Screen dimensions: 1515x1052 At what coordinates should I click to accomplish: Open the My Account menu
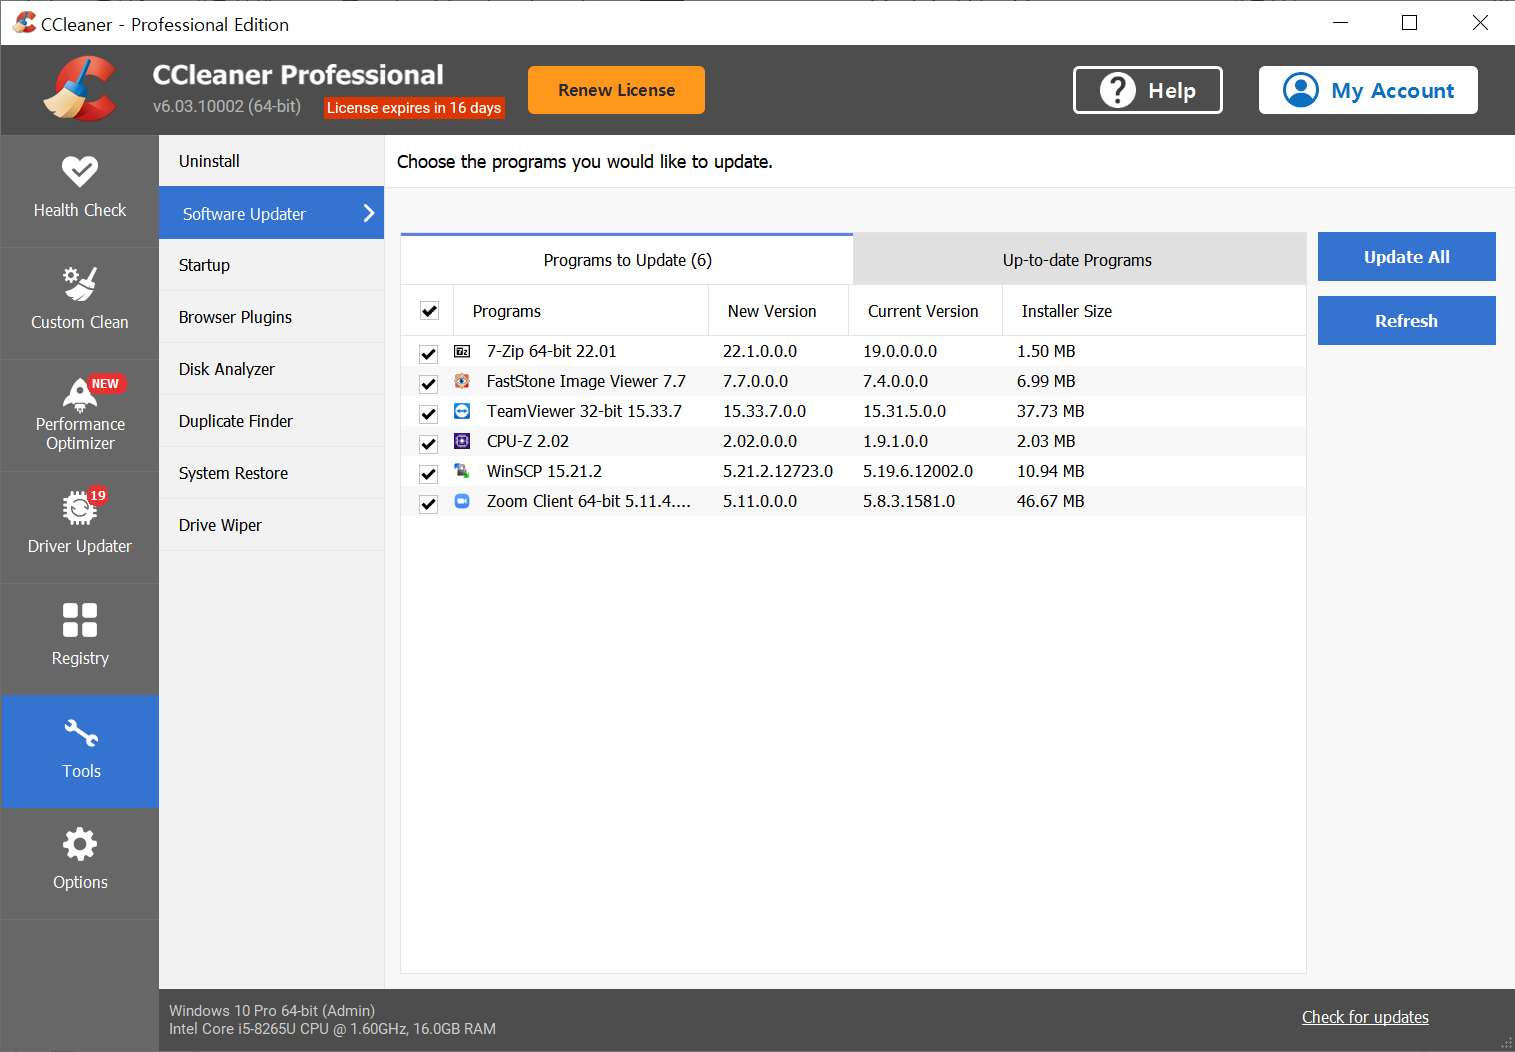point(1368,90)
